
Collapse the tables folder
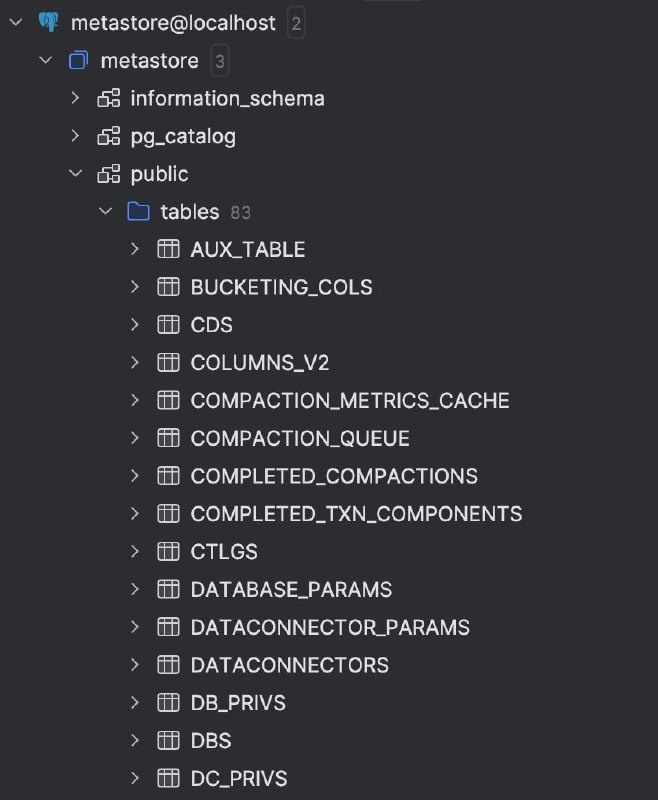pos(105,212)
